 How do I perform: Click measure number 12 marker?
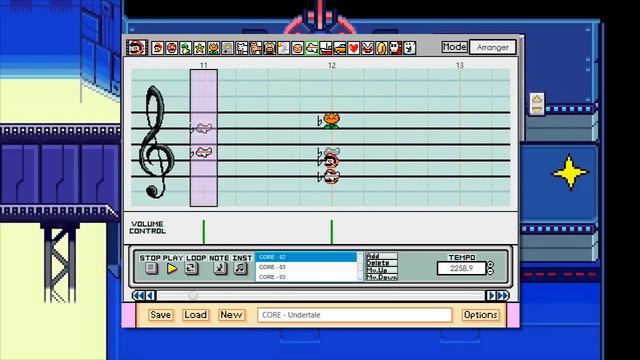[x=331, y=65]
